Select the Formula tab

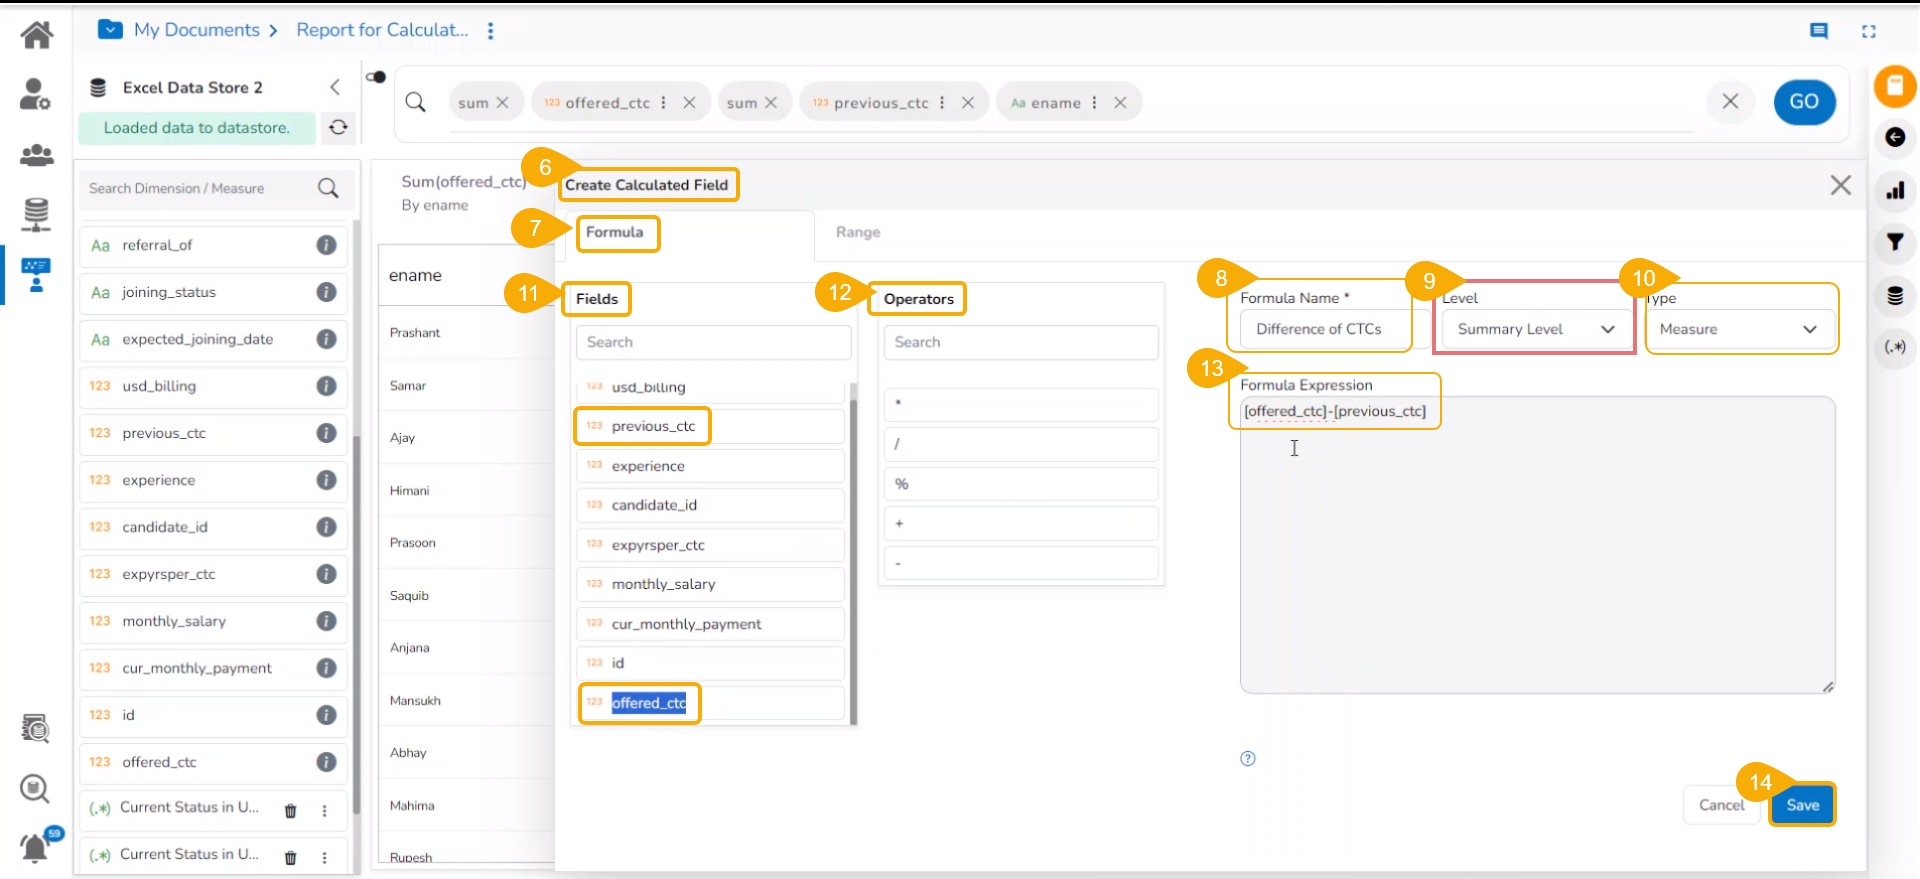click(x=614, y=232)
